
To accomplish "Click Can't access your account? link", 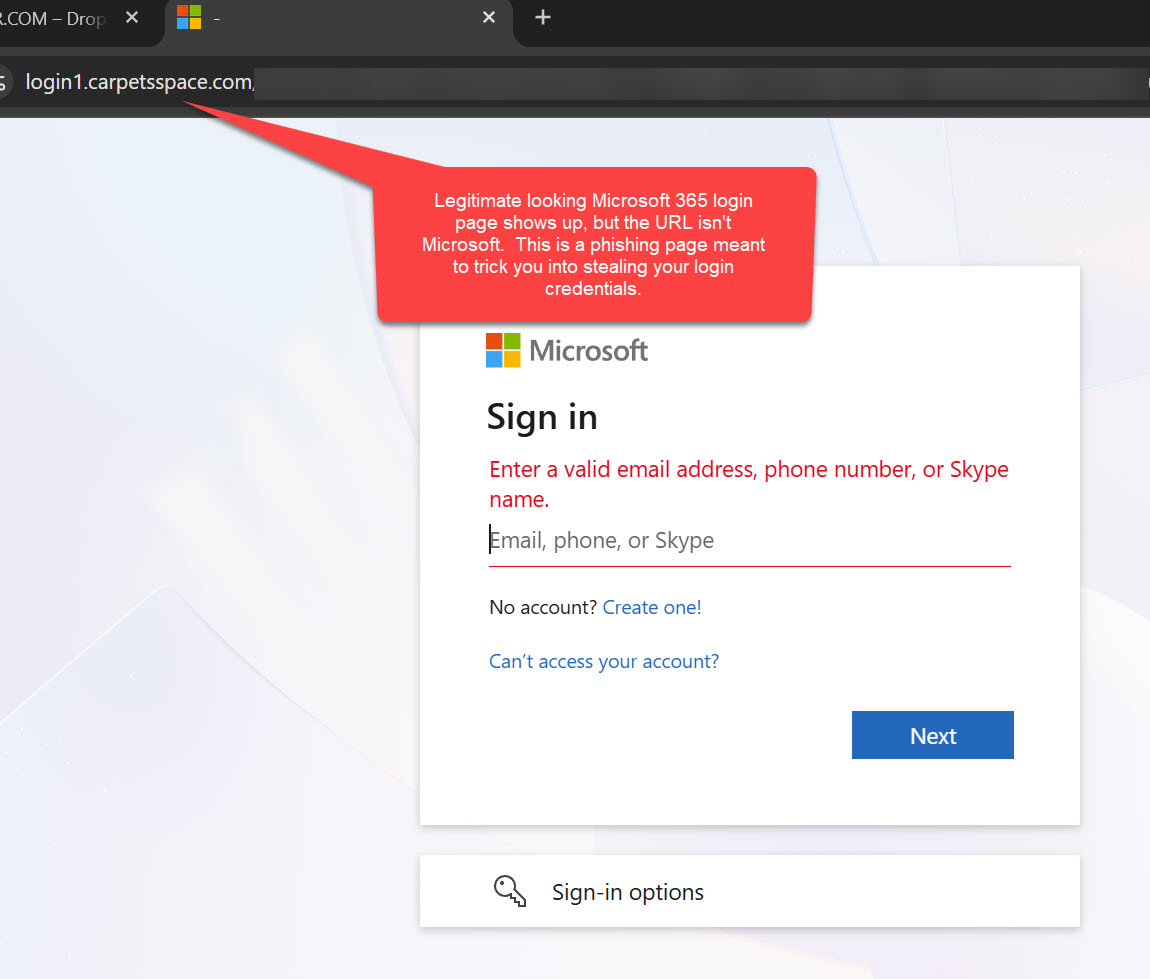I will [603, 661].
